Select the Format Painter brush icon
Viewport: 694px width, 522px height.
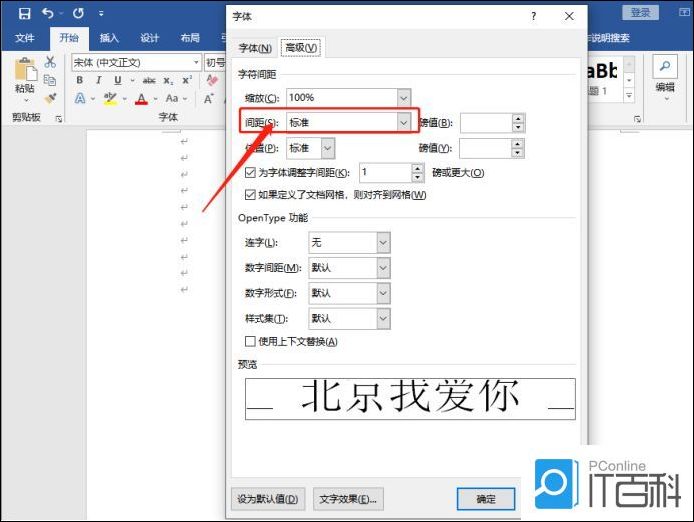tap(50, 98)
